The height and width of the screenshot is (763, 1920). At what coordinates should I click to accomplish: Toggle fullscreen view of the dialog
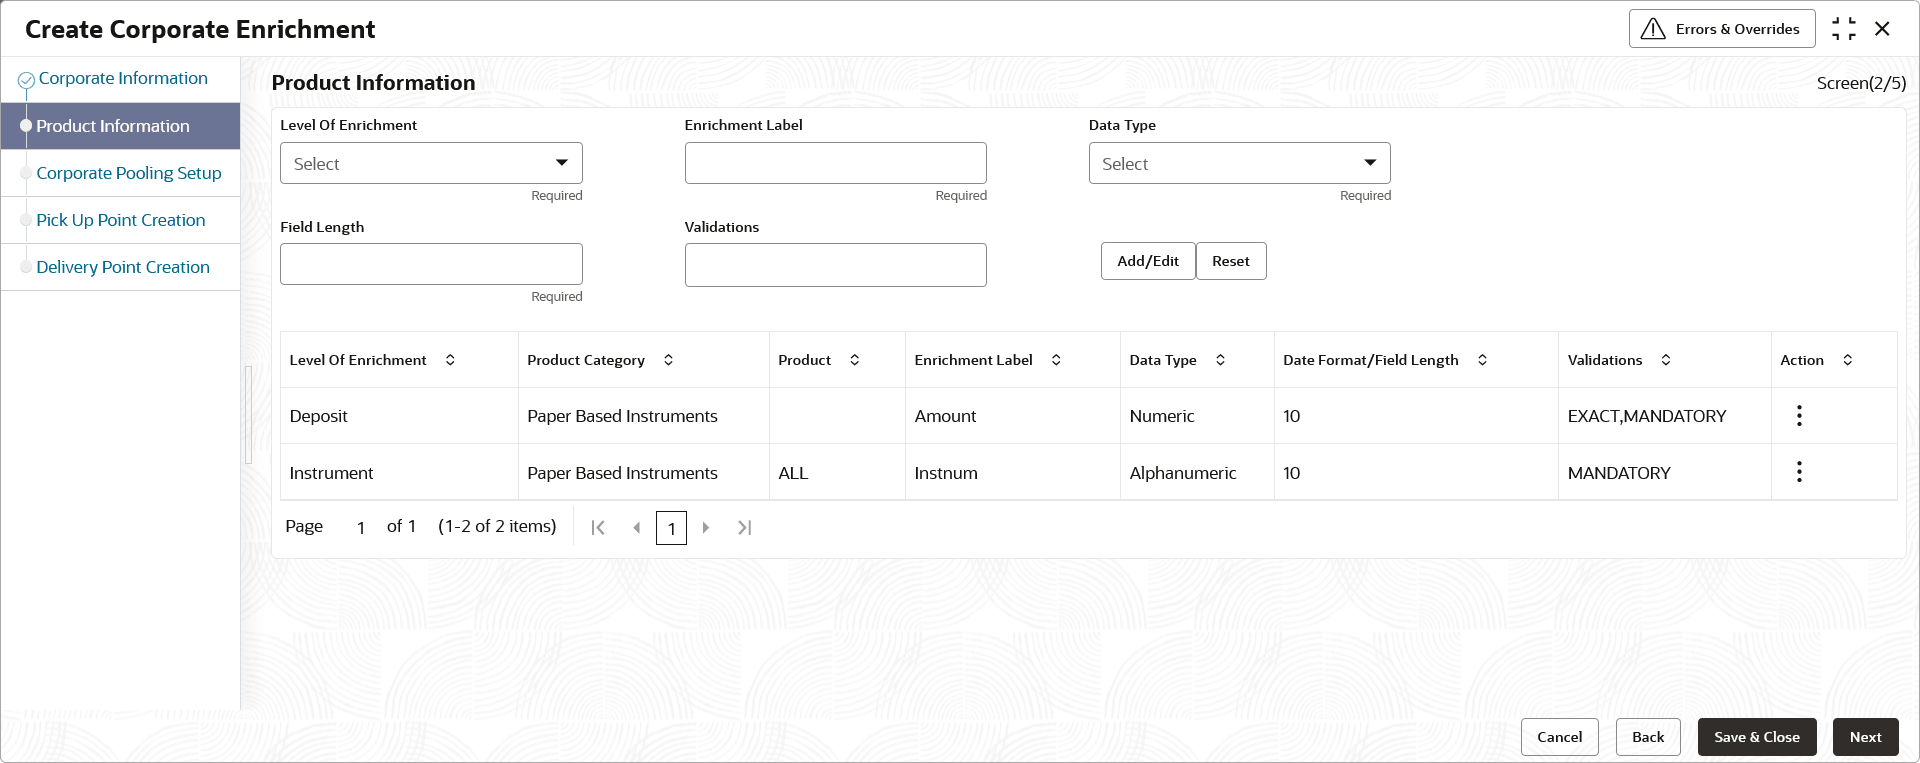tap(1843, 29)
